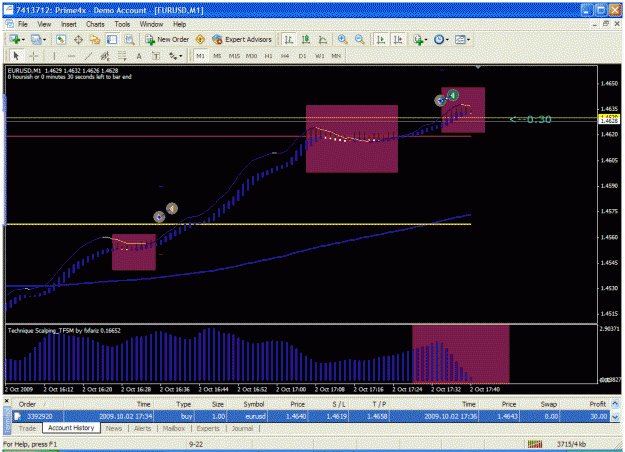Switch to the Journal tab

(242, 428)
